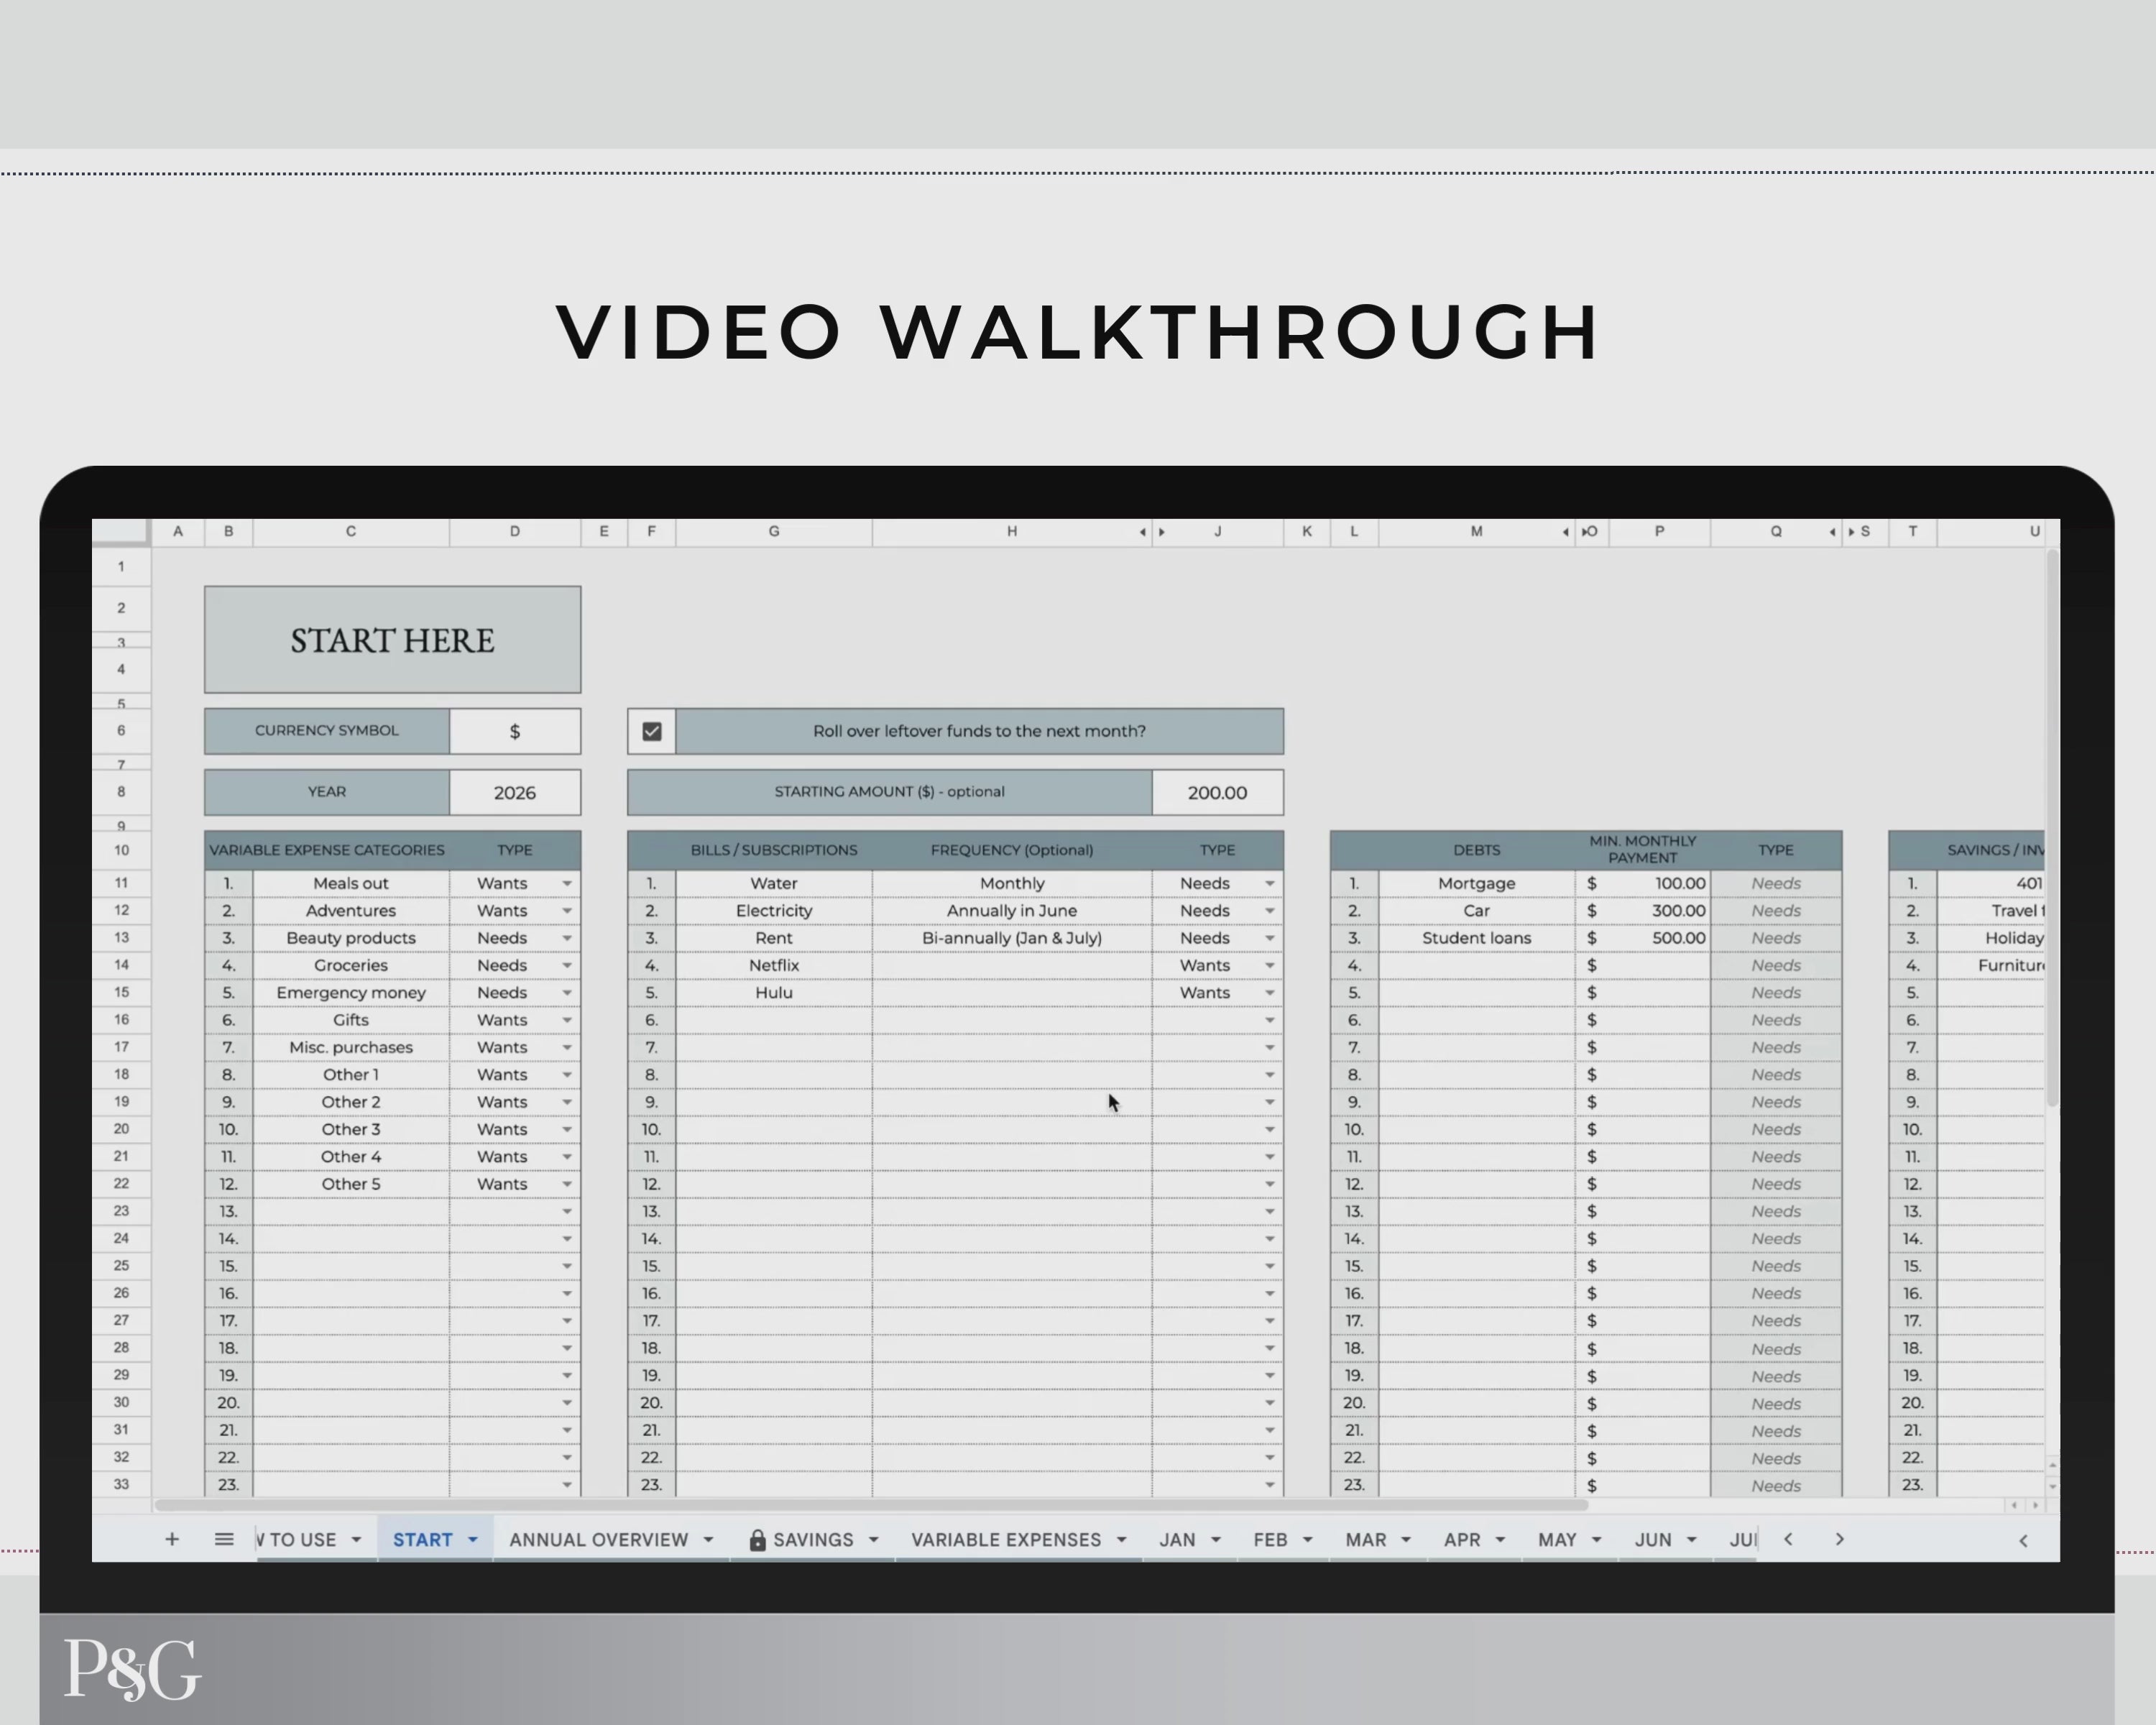Click the horizontal scrollbar

pos(870,1504)
